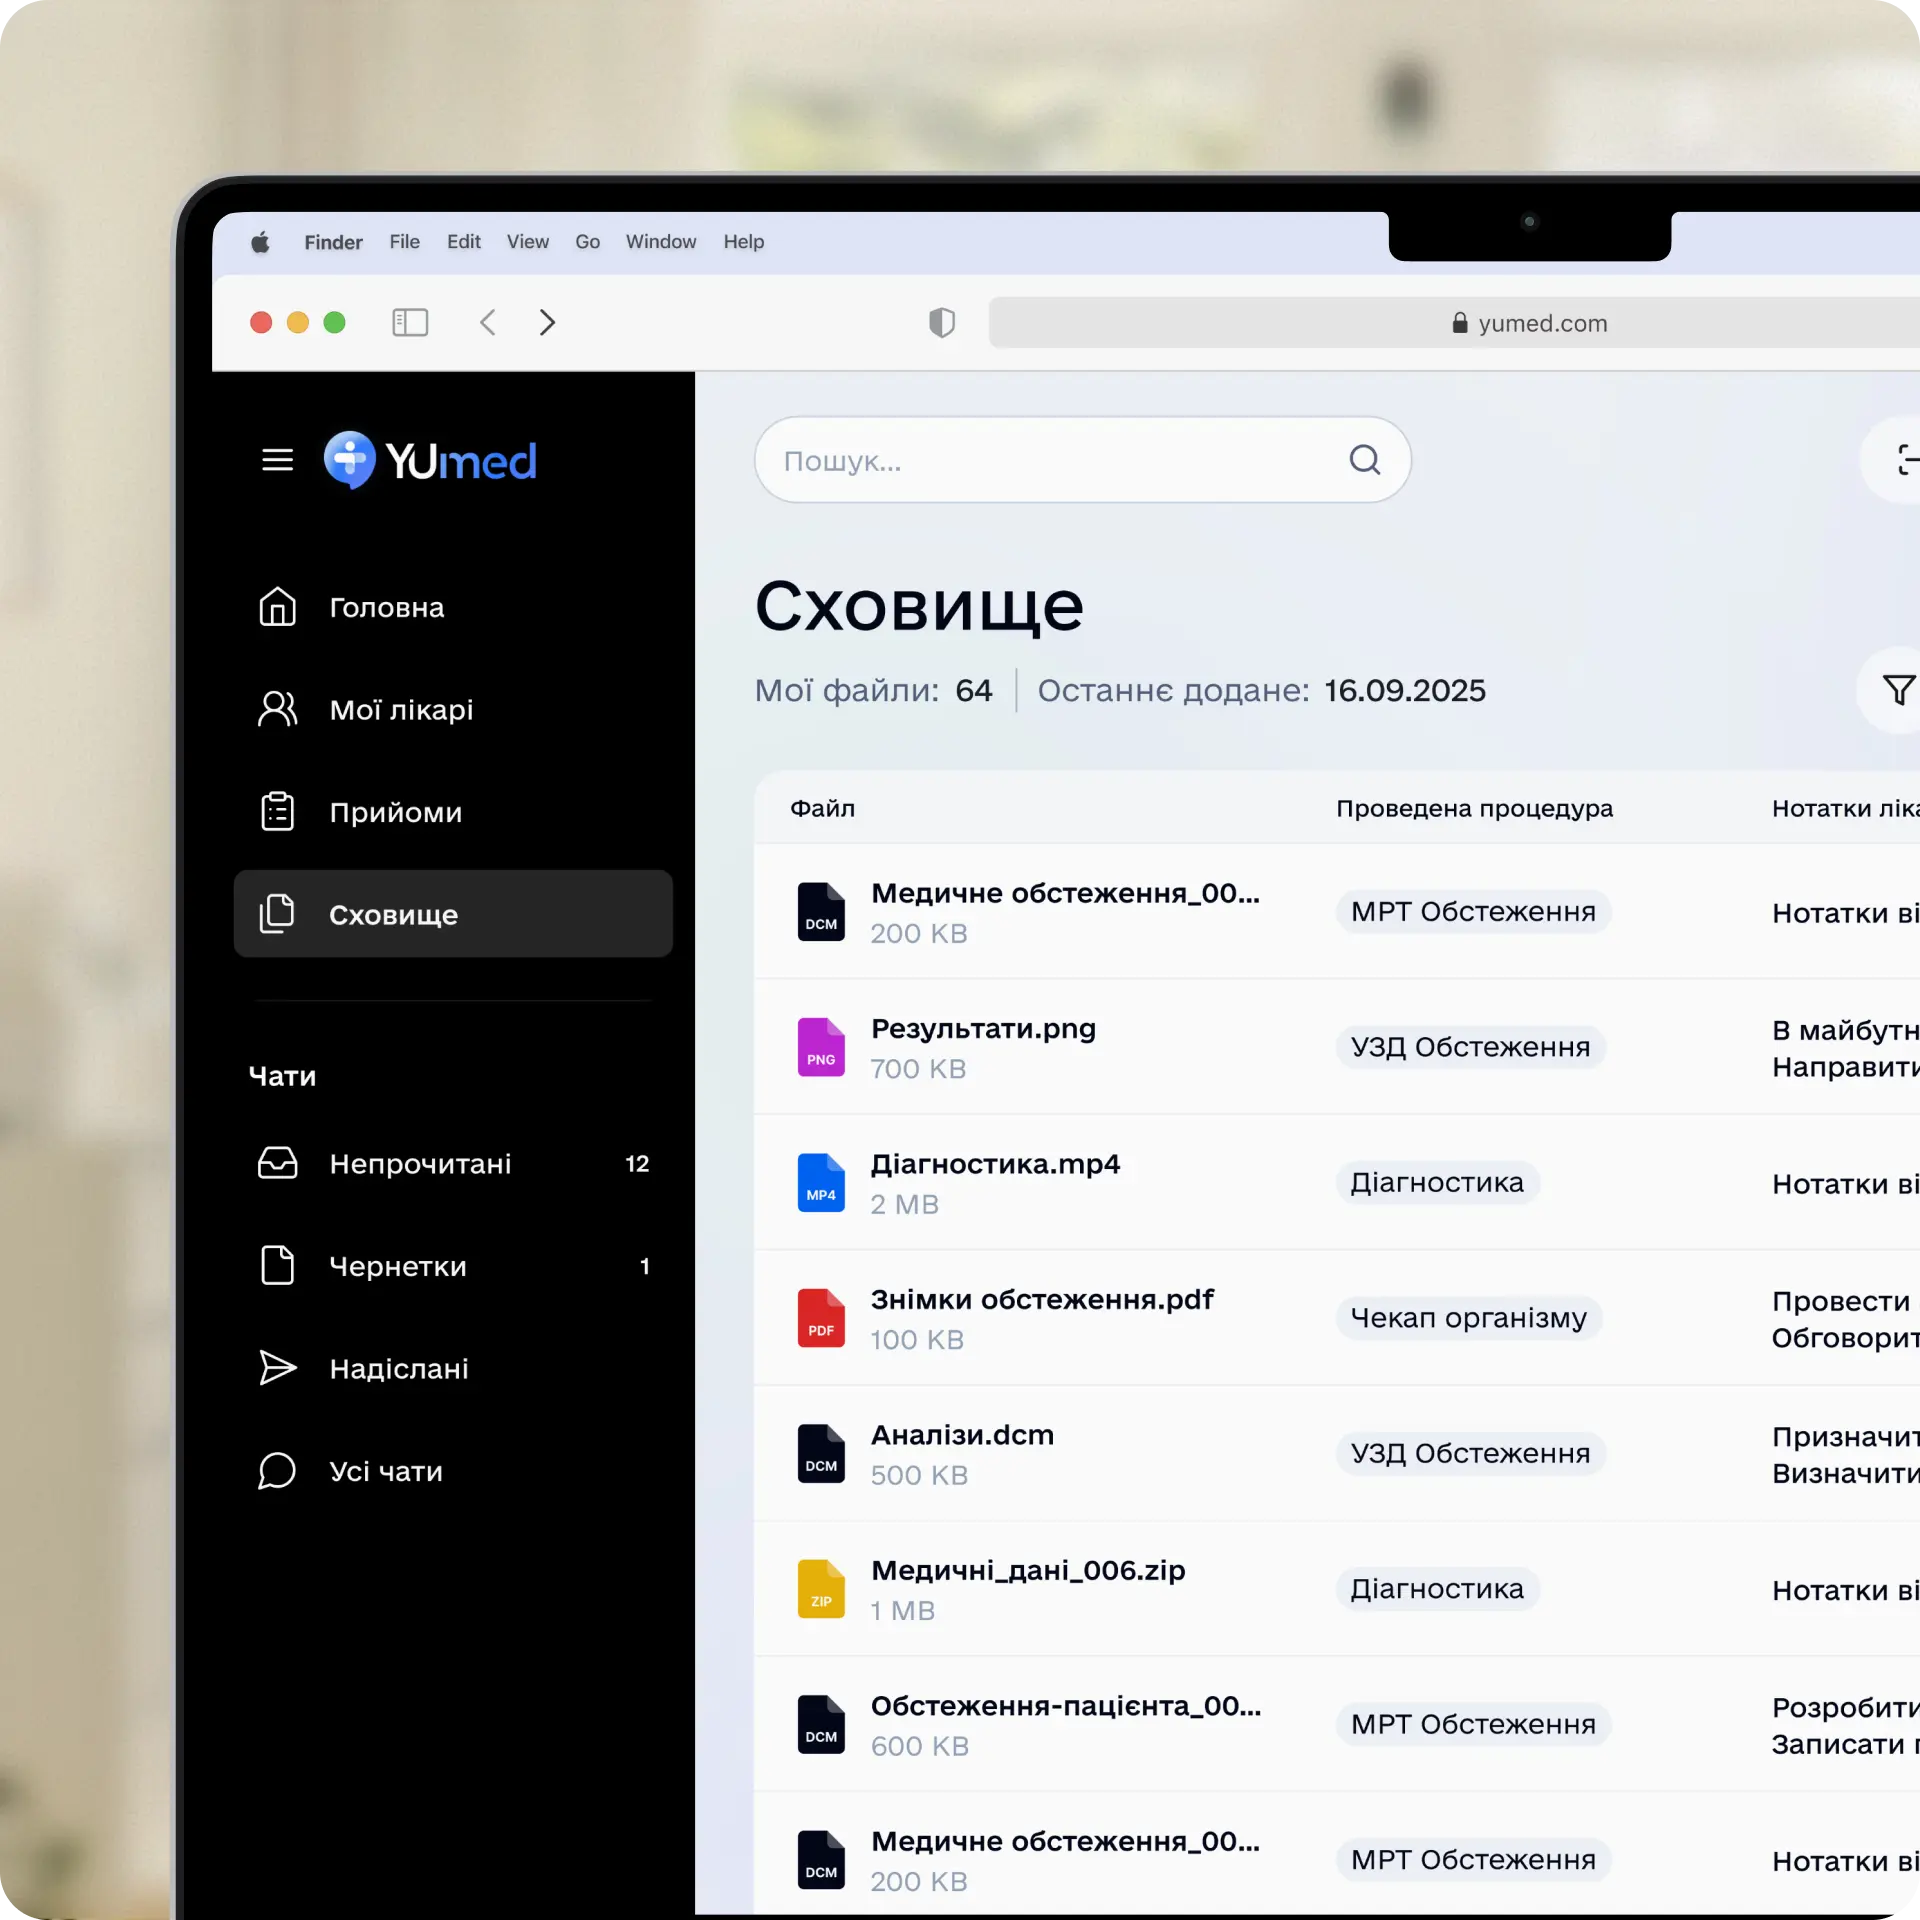Click the Медичні_дані_006.zip file icon
The image size is (1920, 1920).
(x=820, y=1589)
